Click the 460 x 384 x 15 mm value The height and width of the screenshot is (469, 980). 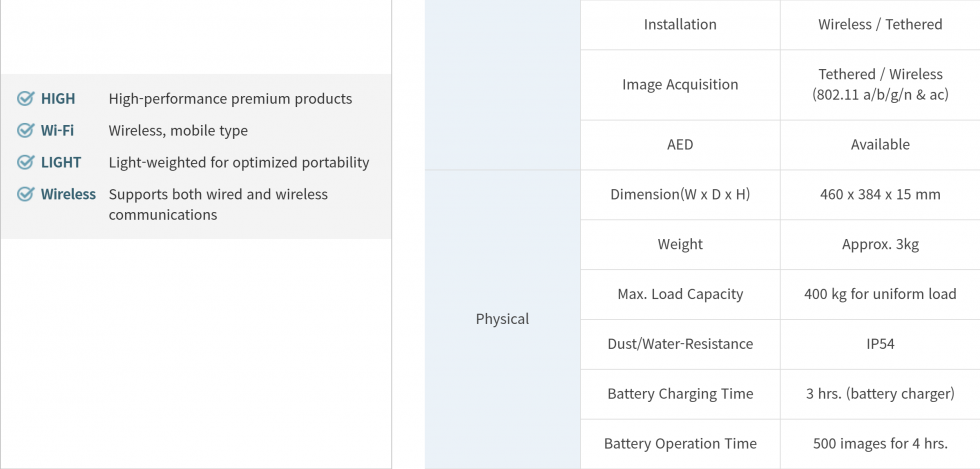pyautogui.click(x=880, y=195)
